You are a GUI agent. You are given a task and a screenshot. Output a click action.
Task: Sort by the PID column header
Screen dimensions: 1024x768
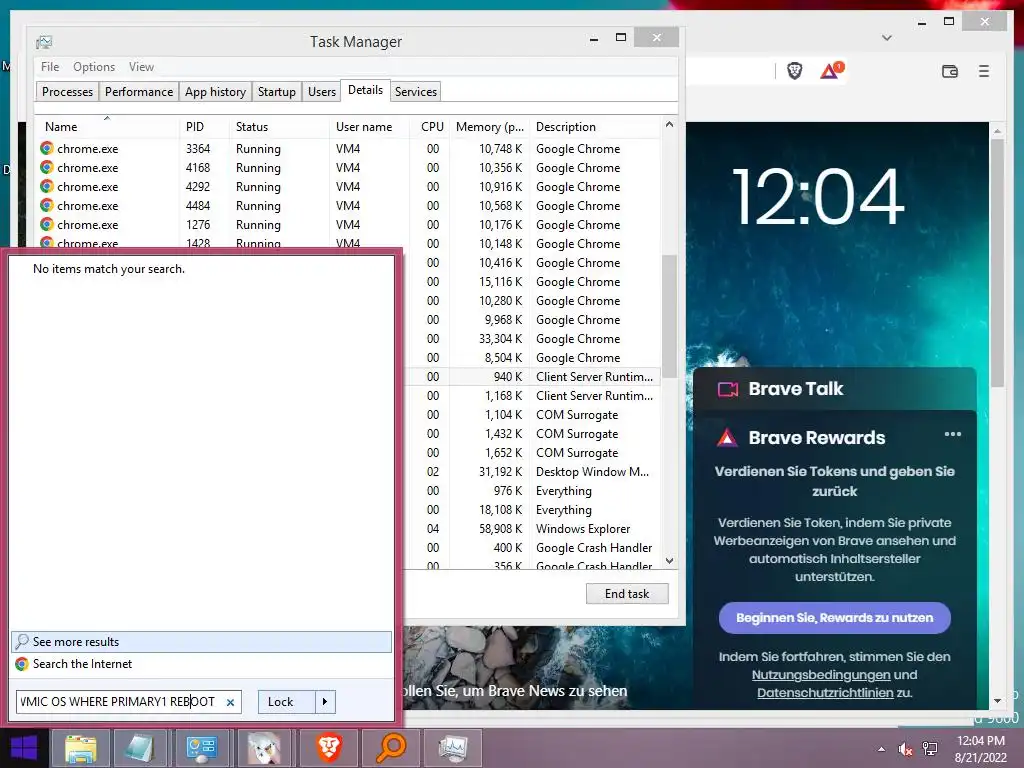pos(204,127)
